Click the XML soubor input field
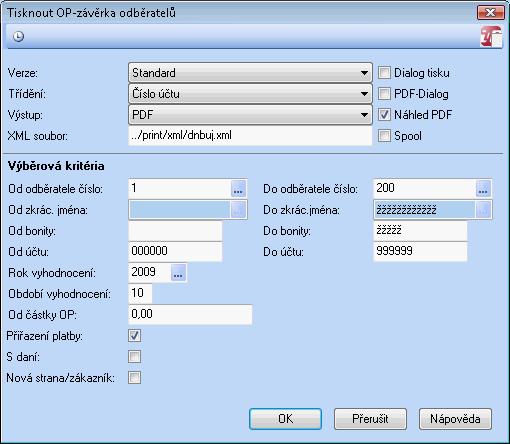Image resolution: width=510 pixels, height=444 pixels. click(x=250, y=136)
